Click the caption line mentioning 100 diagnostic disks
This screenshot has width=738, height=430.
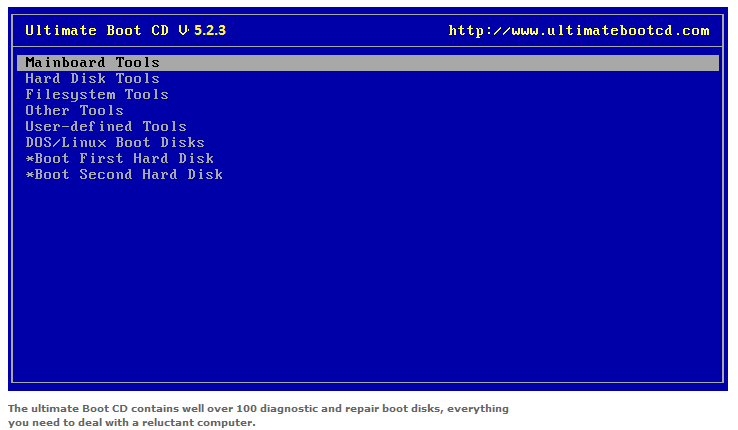click(258, 408)
